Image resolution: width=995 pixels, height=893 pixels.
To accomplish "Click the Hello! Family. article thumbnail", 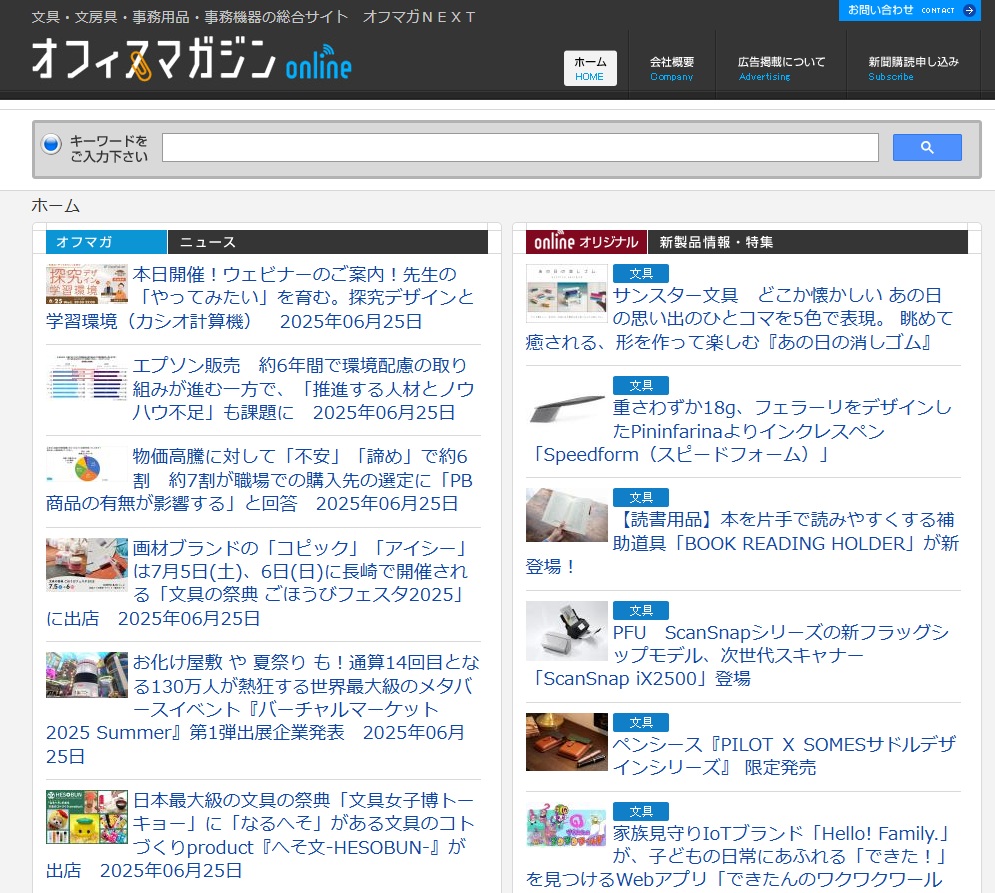I will pyautogui.click(x=567, y=824).
